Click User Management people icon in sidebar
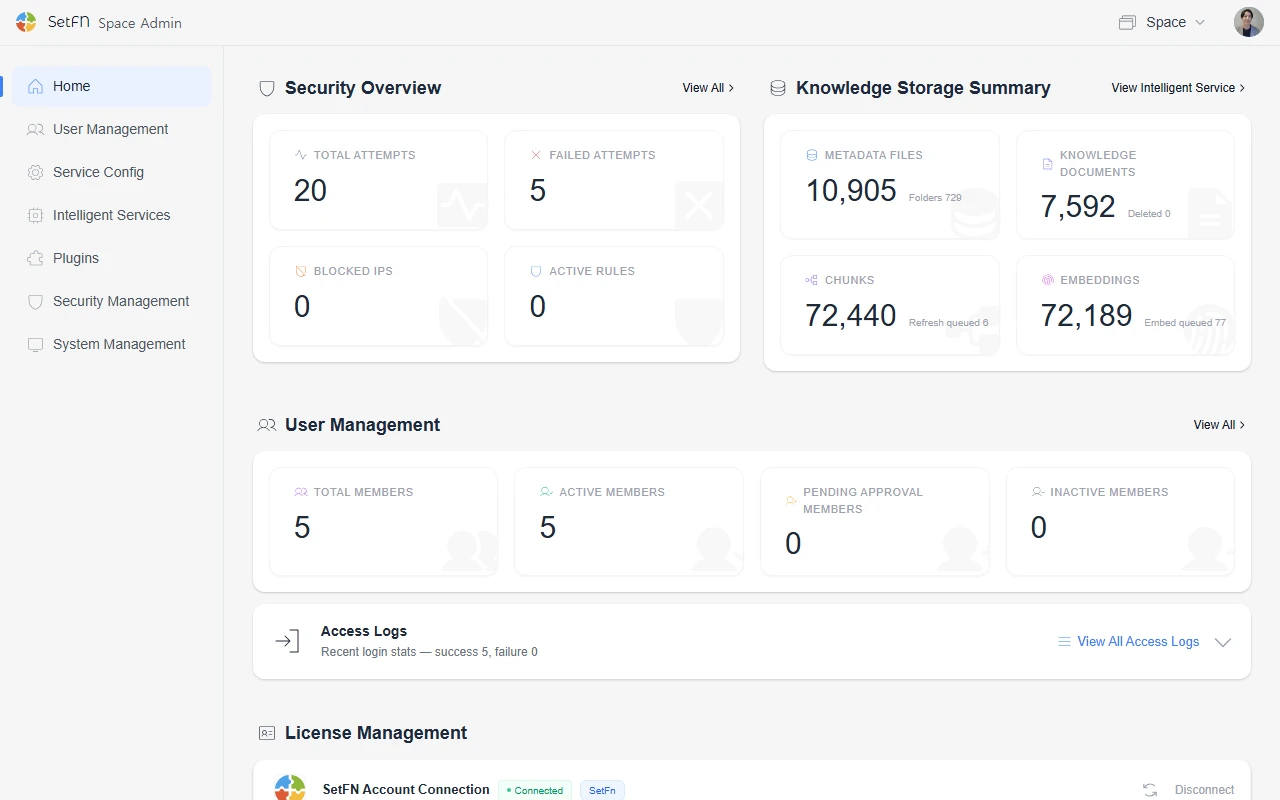The image size is (1280, 800). click(x=36, y=129)
